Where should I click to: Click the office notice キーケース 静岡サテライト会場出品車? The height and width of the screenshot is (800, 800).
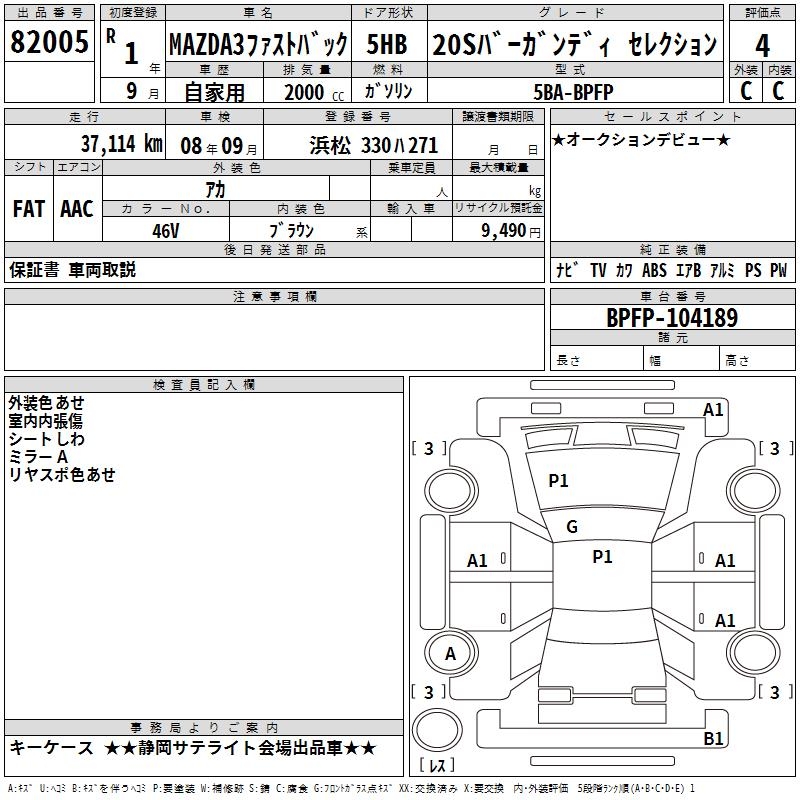pos(193,748)
